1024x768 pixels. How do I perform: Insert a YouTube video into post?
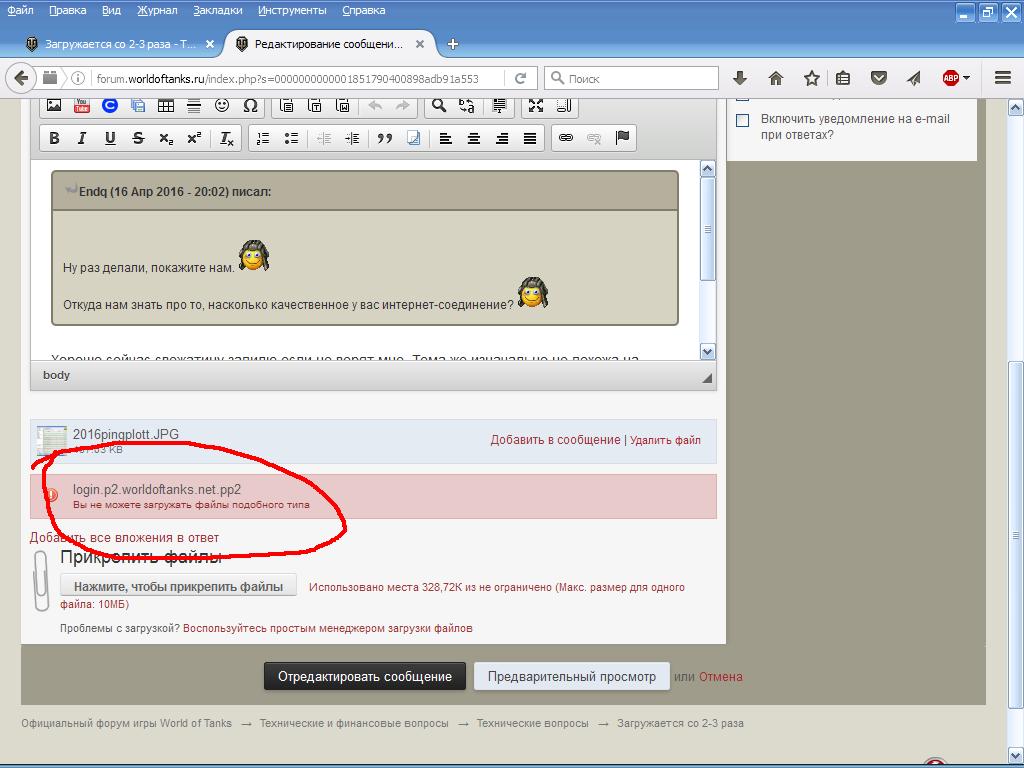click(x=81, y=105)
